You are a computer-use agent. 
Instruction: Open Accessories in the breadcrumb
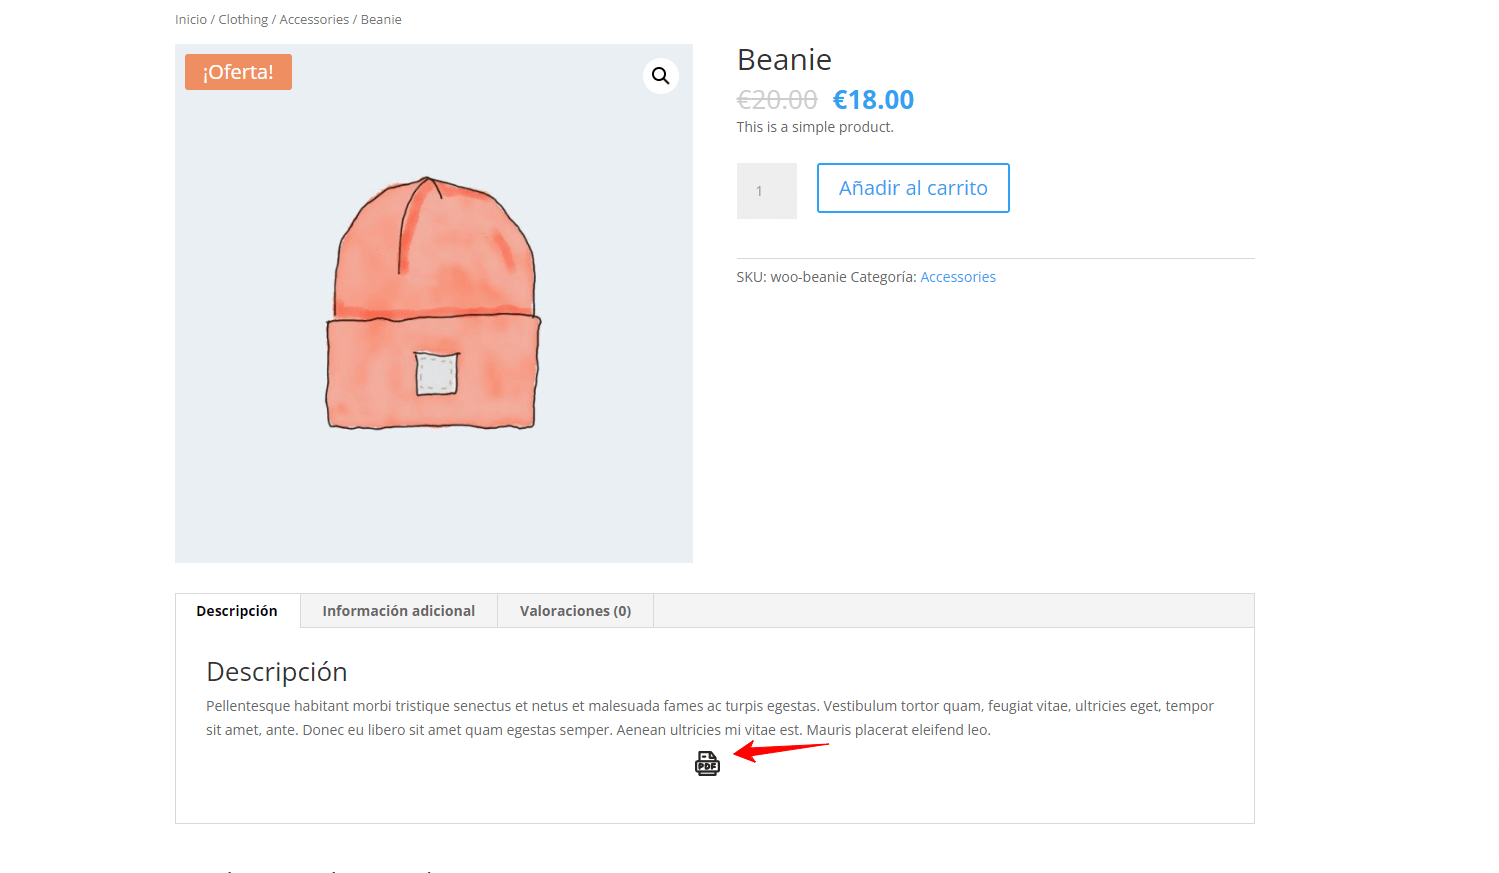click(x=314, y=20)
